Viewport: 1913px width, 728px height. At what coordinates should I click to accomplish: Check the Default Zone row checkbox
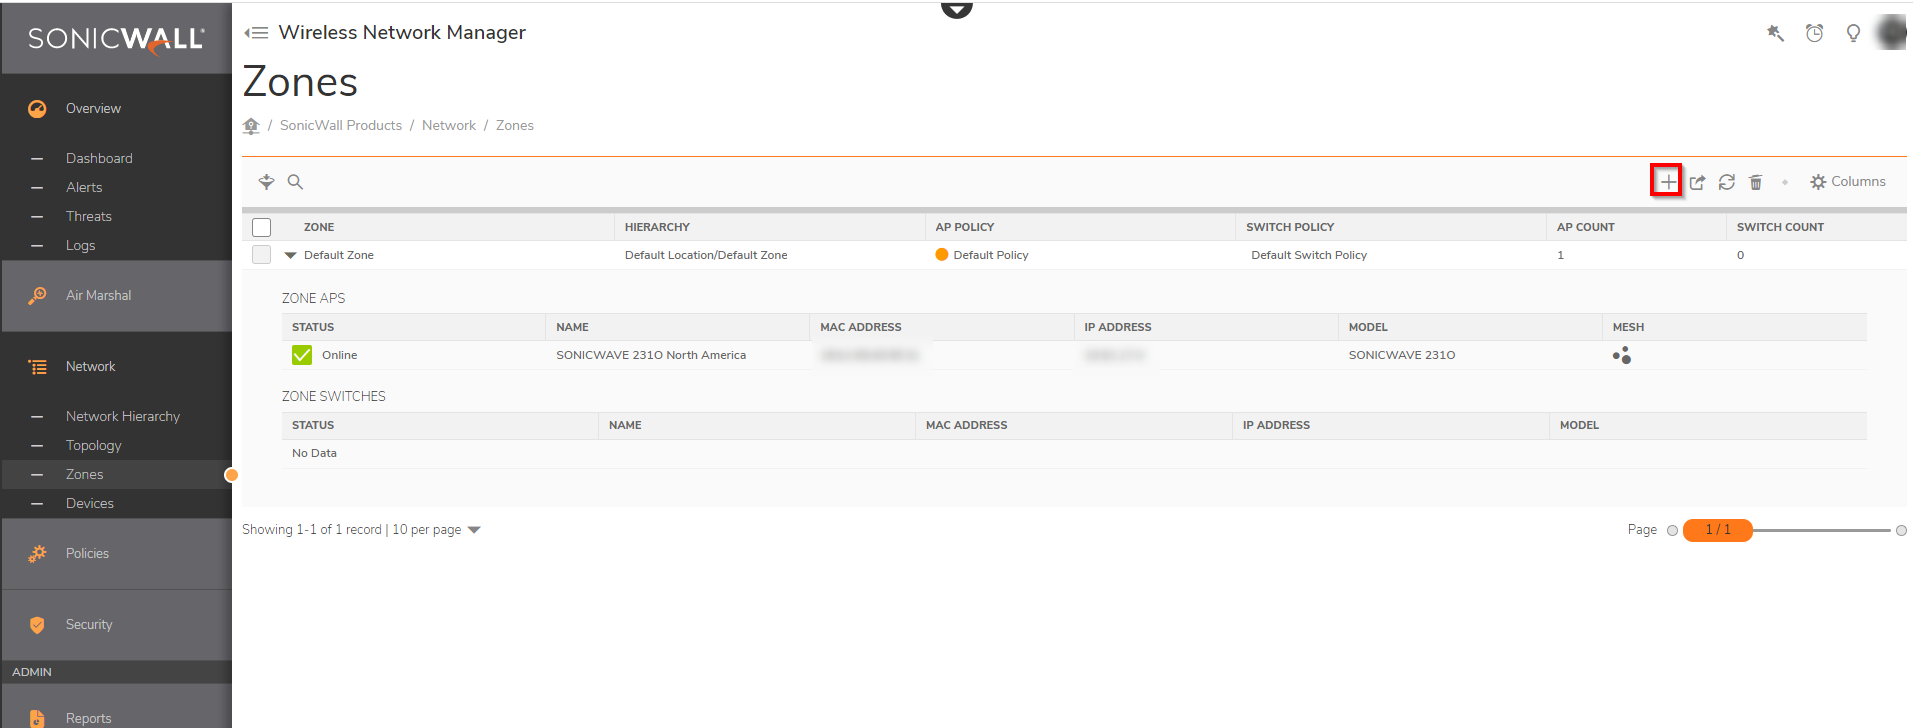point(262,255)
